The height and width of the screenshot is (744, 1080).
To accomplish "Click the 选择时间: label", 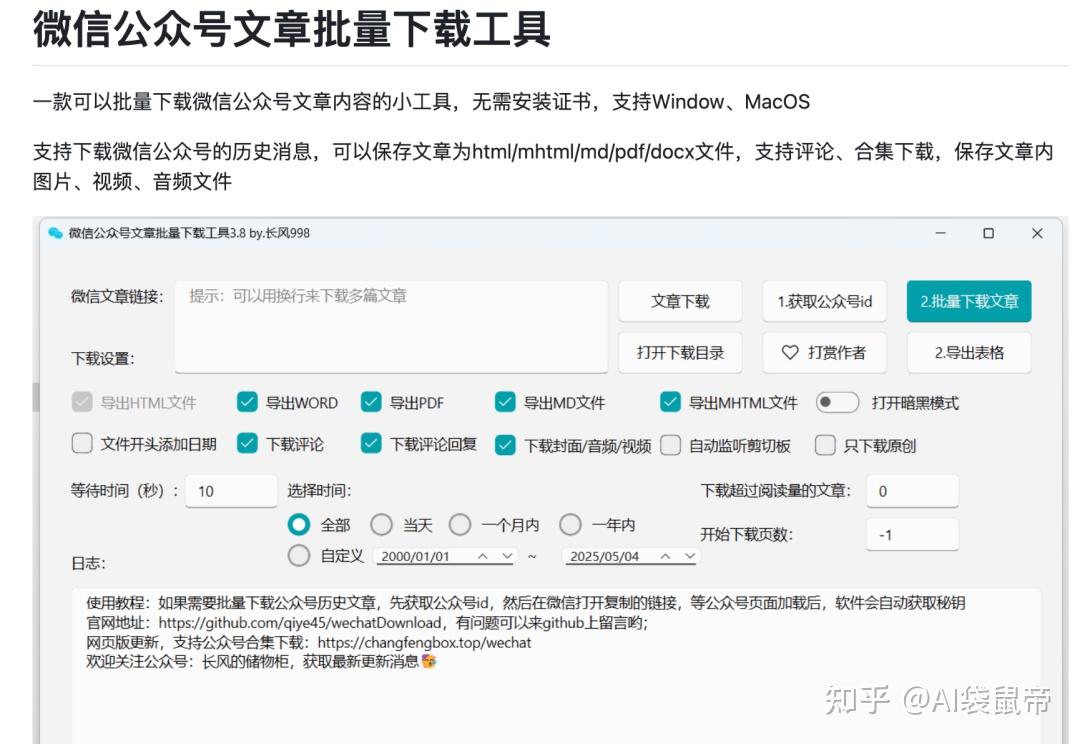I will [319, 490].
